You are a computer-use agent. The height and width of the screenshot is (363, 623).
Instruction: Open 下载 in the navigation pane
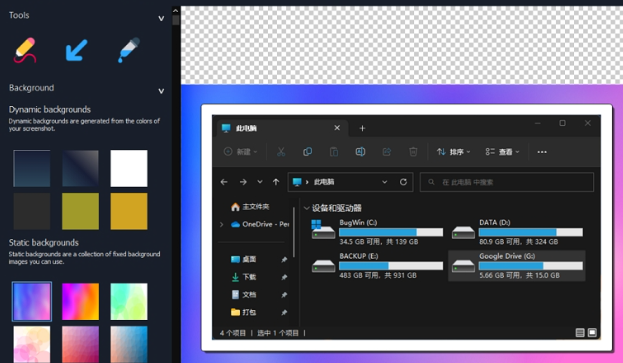click(x=243, y=277)
